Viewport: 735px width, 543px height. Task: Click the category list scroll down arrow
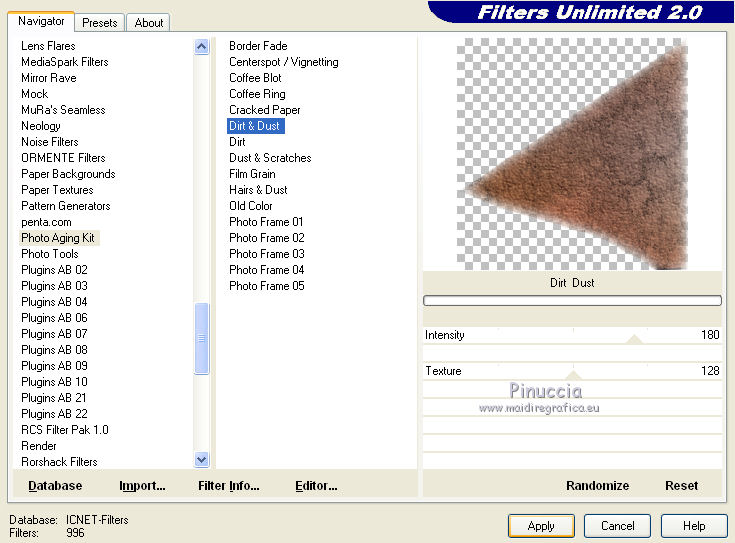202,460
